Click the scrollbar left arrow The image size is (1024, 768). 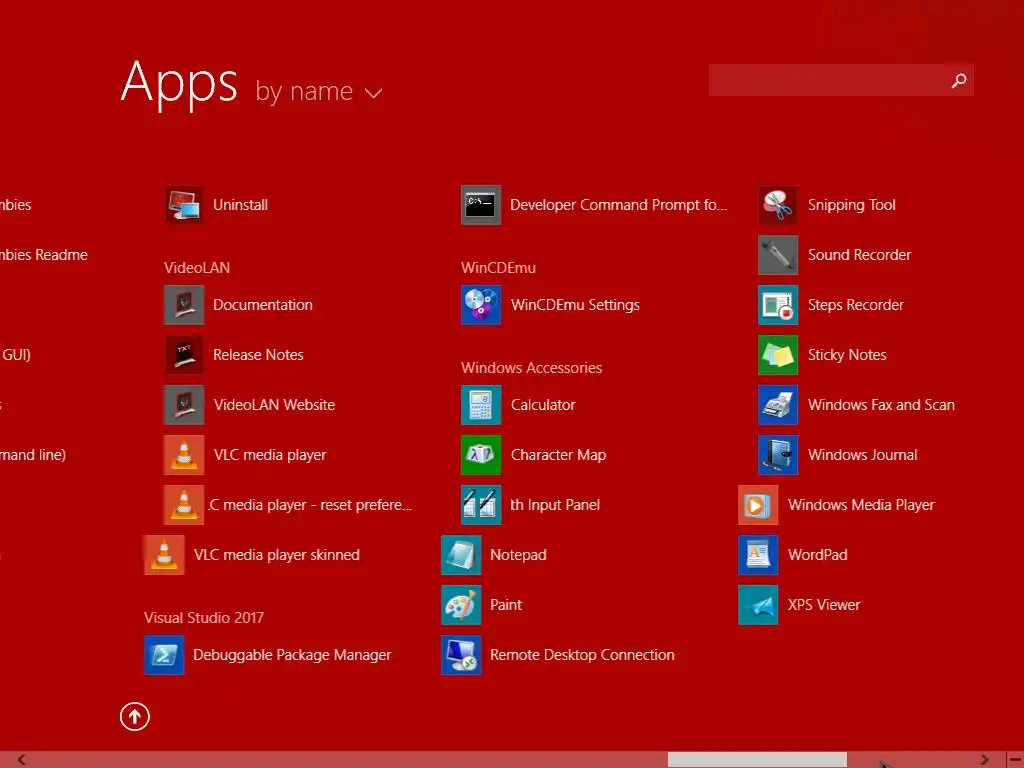click(x=22, y=760)
